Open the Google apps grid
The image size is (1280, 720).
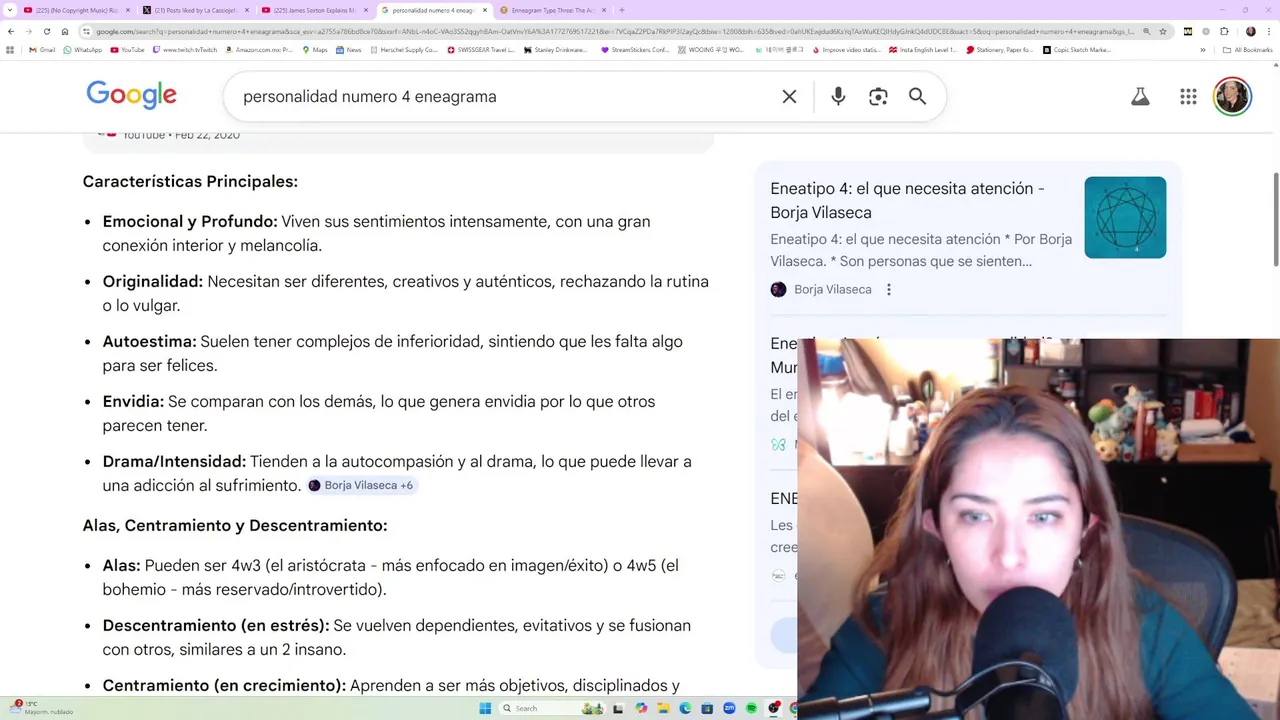(x=1188, y=96)
